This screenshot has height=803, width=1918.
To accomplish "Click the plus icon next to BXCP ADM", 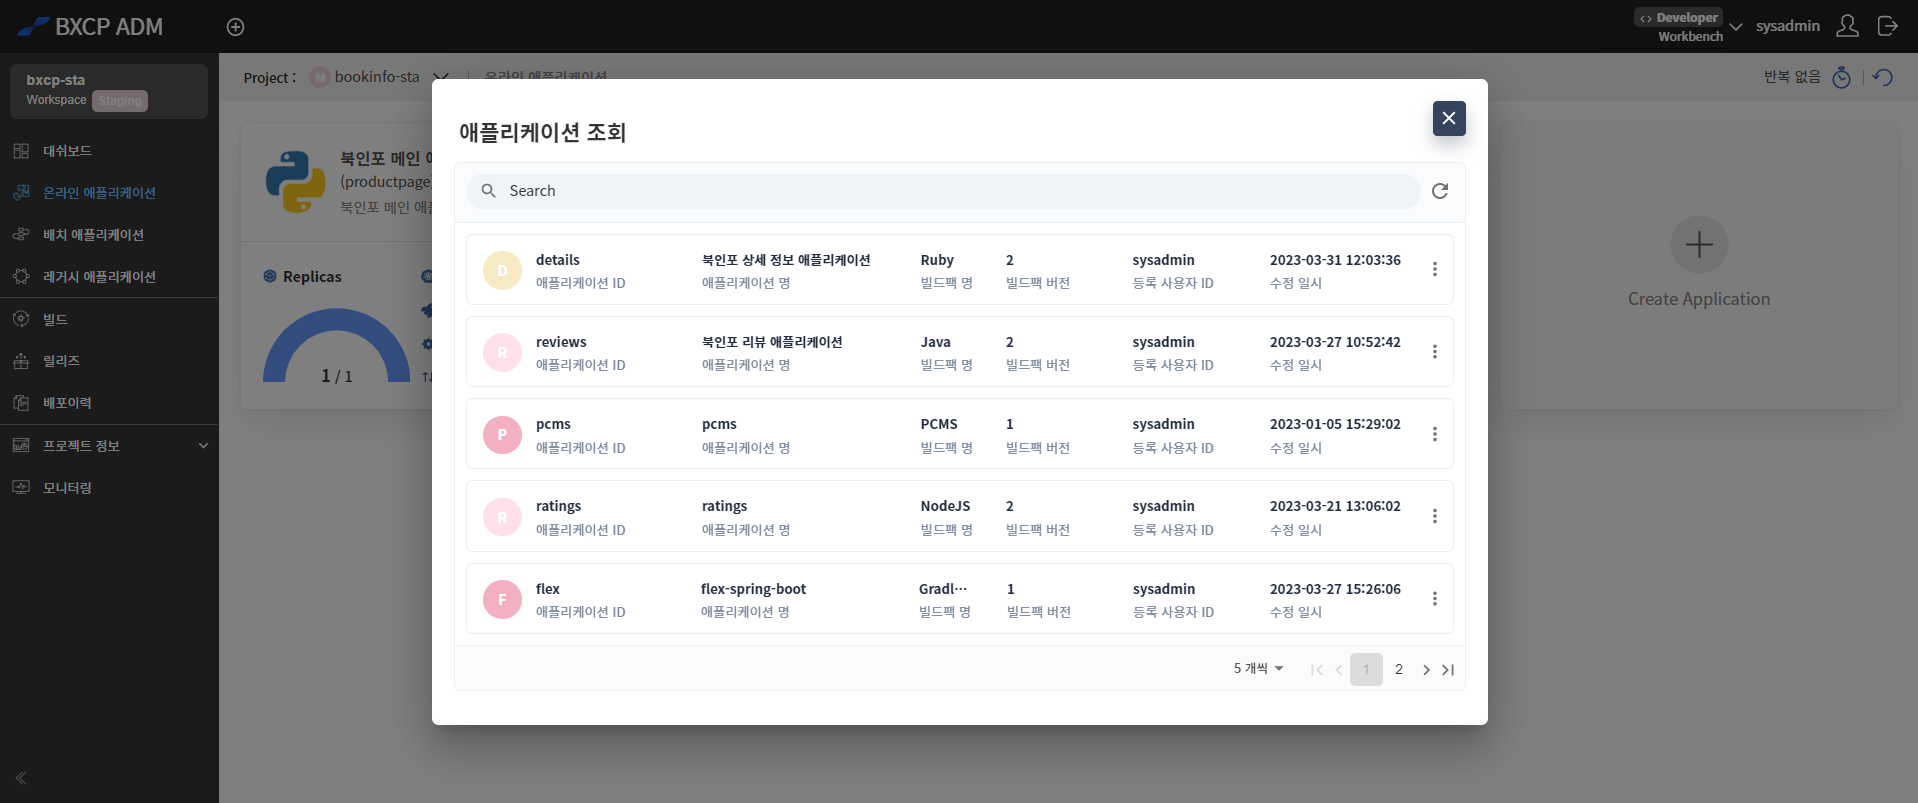I will click(235, 27).
